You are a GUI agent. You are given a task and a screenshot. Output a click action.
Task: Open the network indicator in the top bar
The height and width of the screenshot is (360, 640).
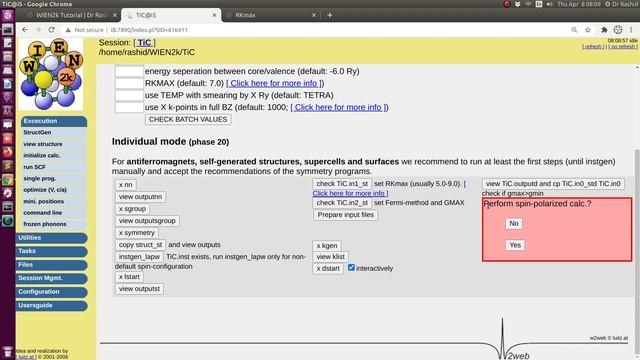coord(528,4)
